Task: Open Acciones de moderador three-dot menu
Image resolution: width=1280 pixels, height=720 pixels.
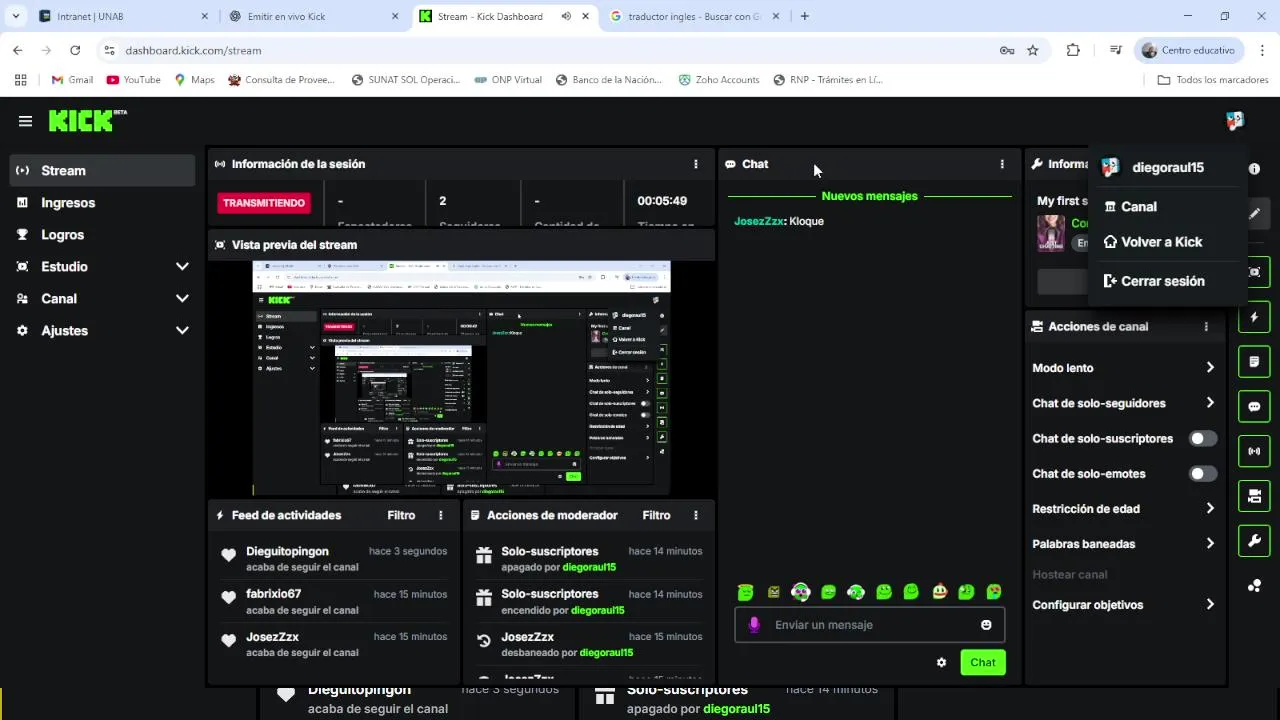Action: (x=696, y=516)
